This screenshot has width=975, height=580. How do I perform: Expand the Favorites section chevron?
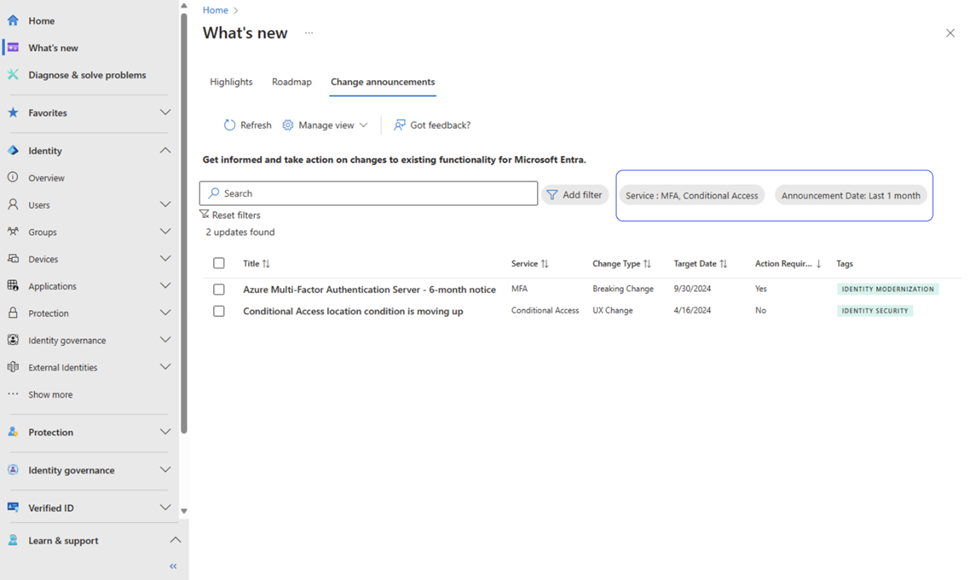pyautogui.click(x=165, y=113)
